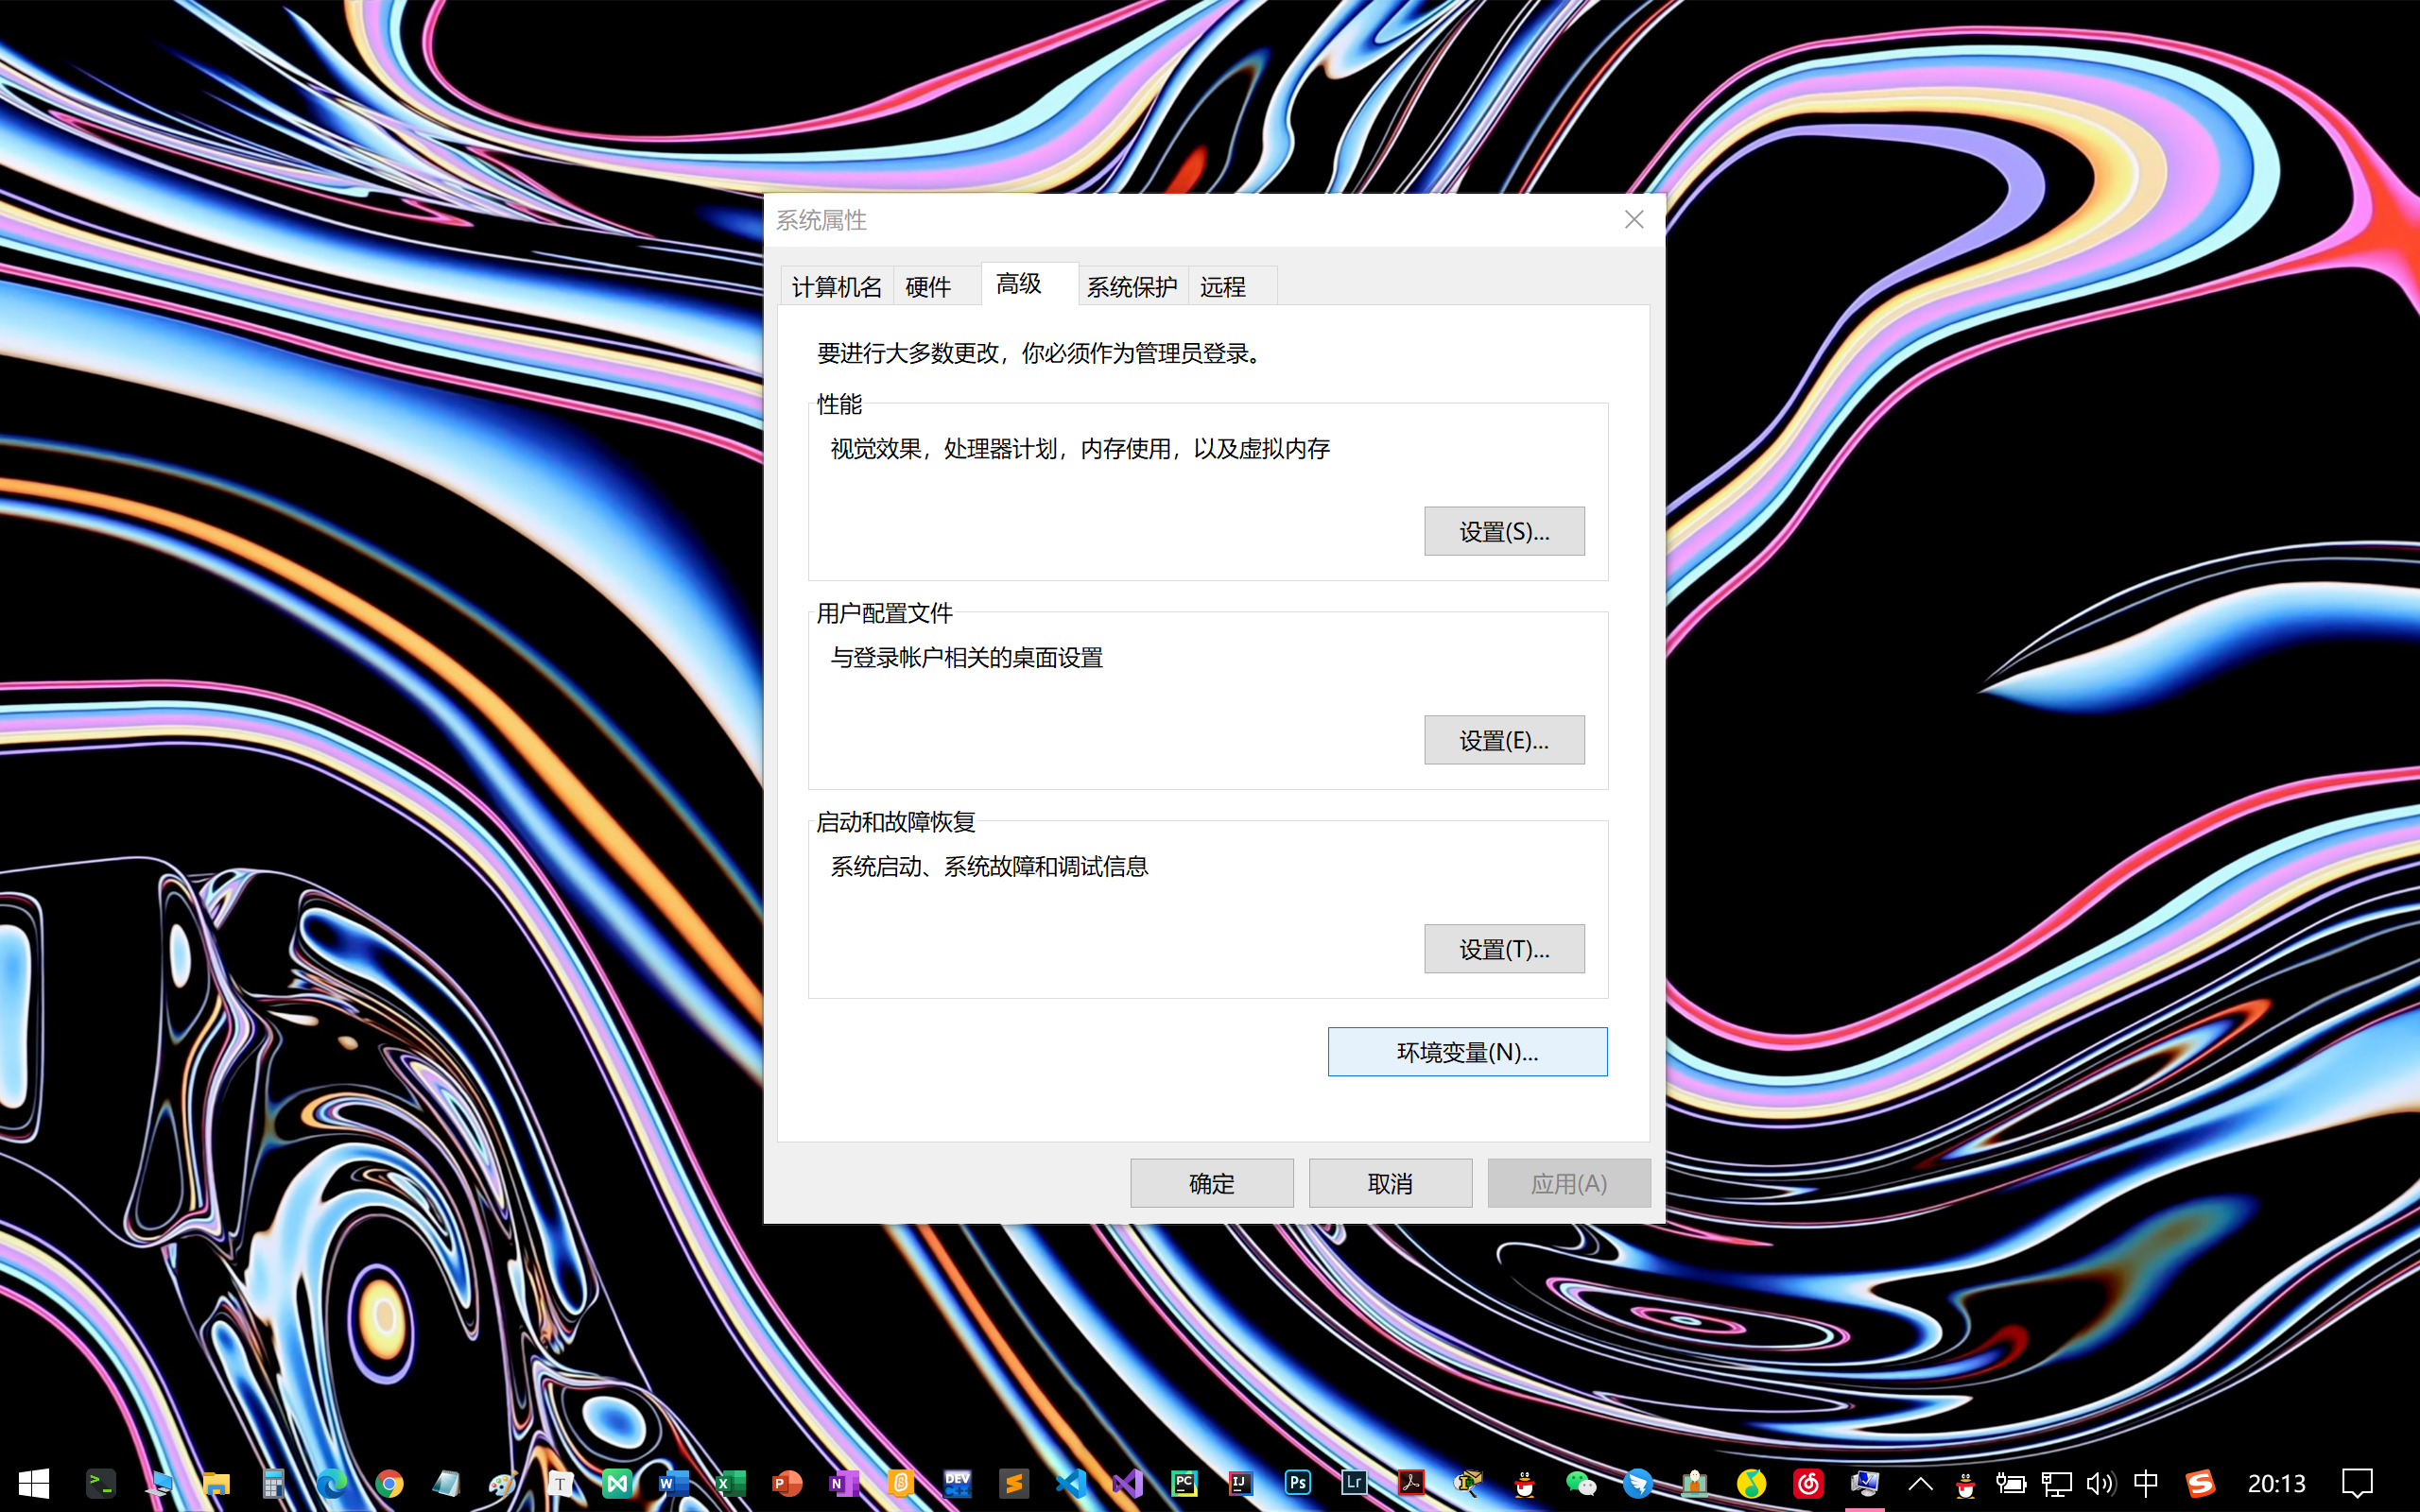Open 环境变量(N) environment variables
2420x1512 pixels.
[x=1467, y=1052]
